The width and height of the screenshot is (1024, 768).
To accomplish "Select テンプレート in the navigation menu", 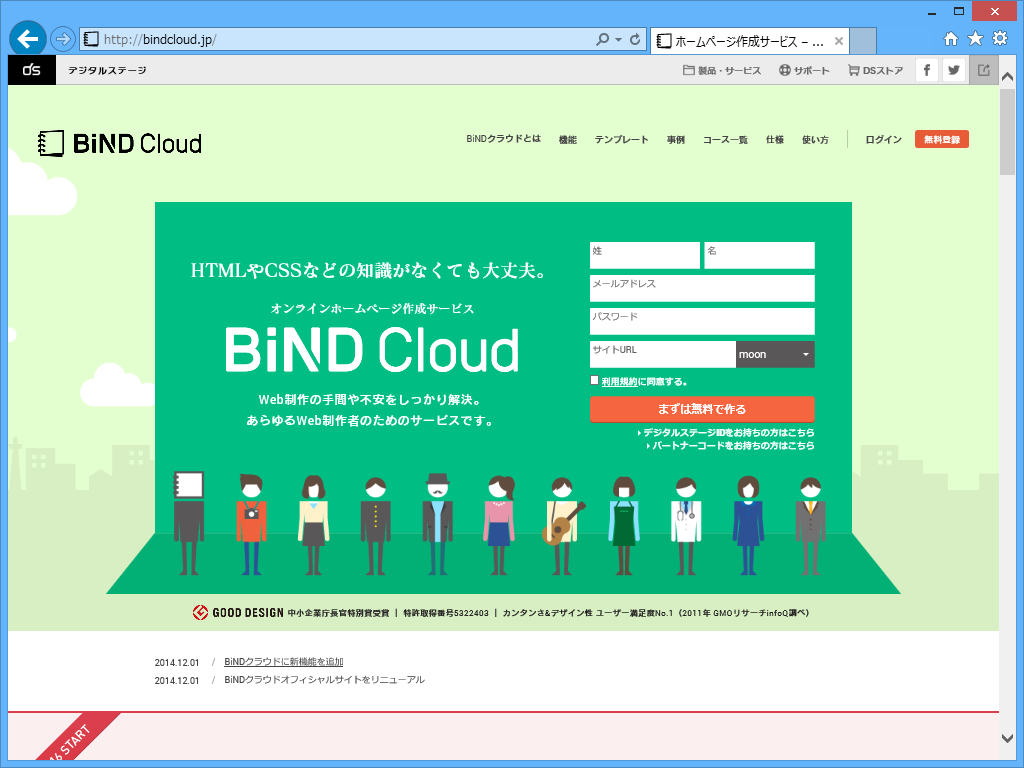I will click(x=621, y=140).
